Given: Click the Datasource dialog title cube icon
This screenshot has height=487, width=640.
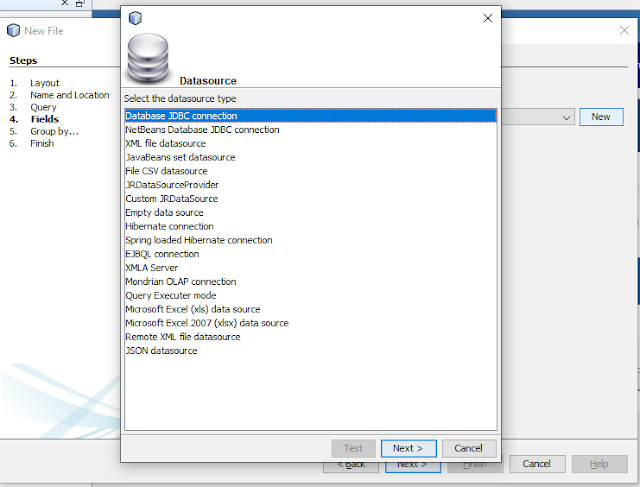Looking at the screenshot, I should tap(135, 18).
